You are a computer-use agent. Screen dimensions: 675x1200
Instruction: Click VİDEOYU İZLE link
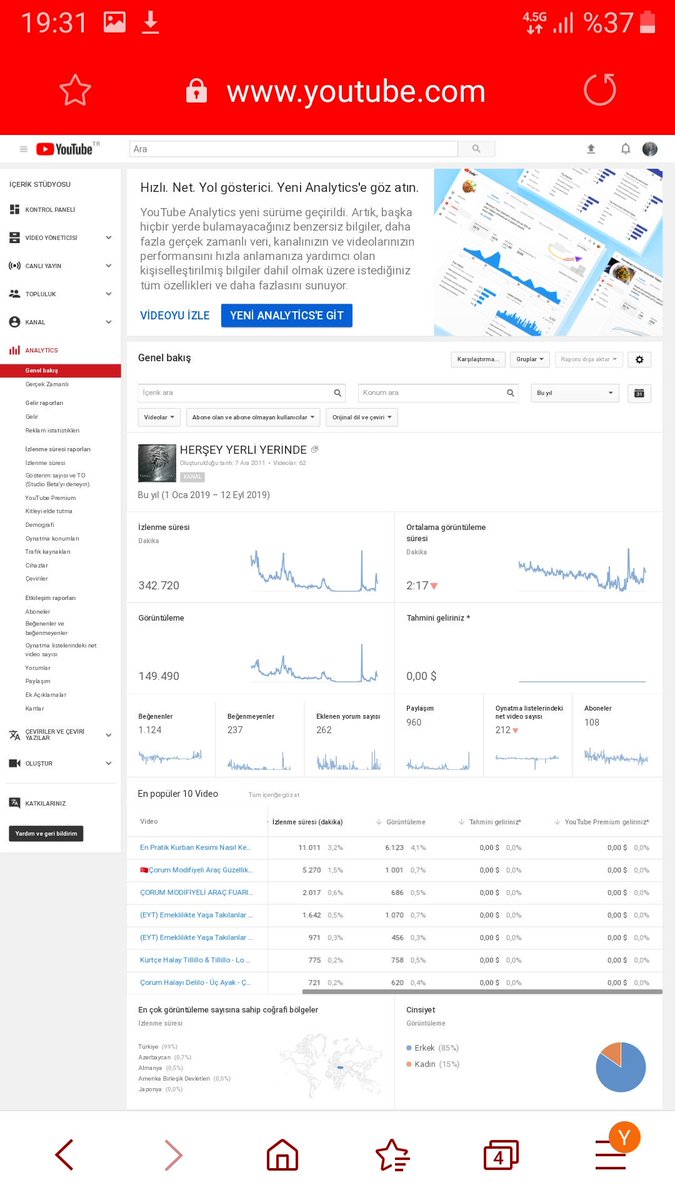point(175,315)
